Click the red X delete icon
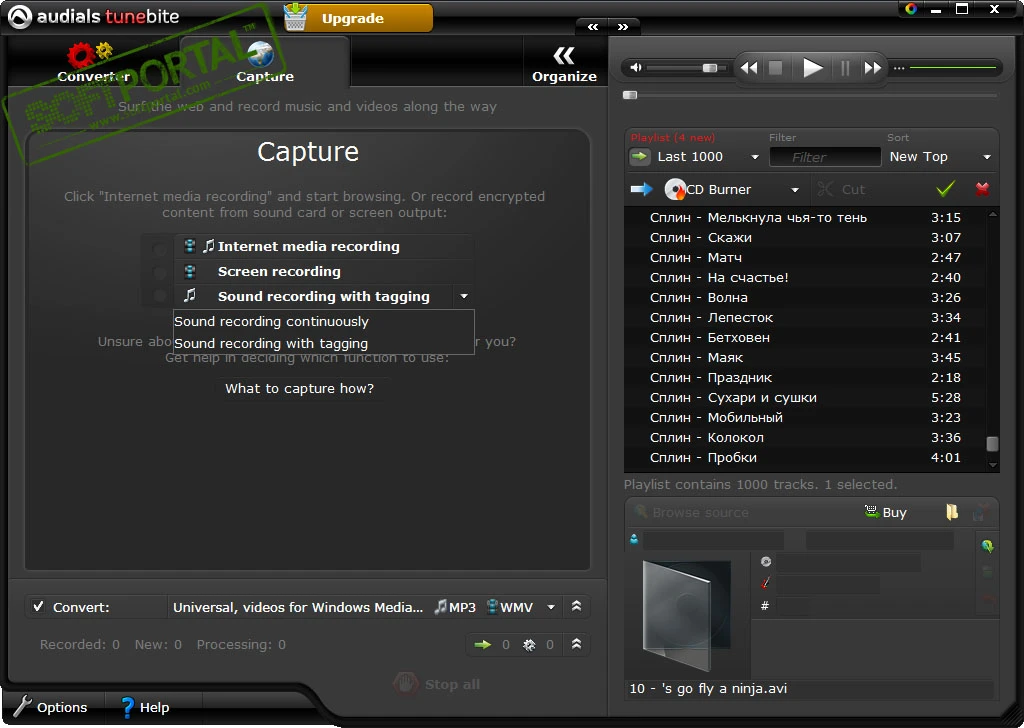The image size is (1024, 728). click(982, 189)
